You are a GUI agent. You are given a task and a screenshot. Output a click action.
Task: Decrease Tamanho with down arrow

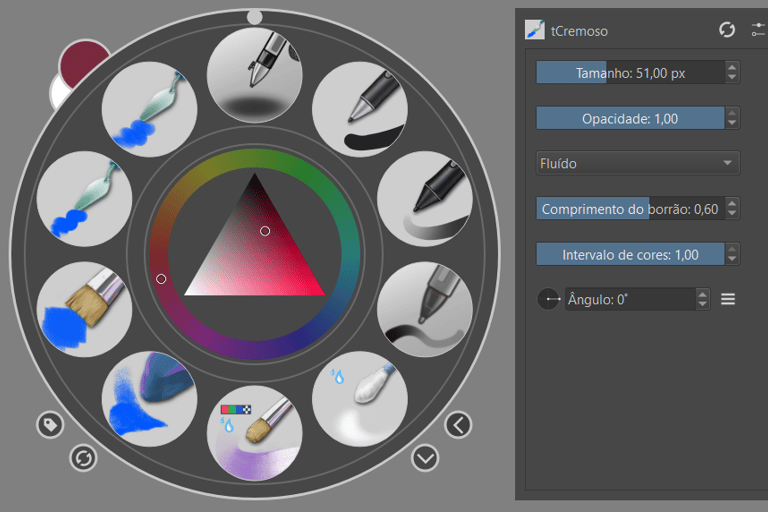click(732, 78)
